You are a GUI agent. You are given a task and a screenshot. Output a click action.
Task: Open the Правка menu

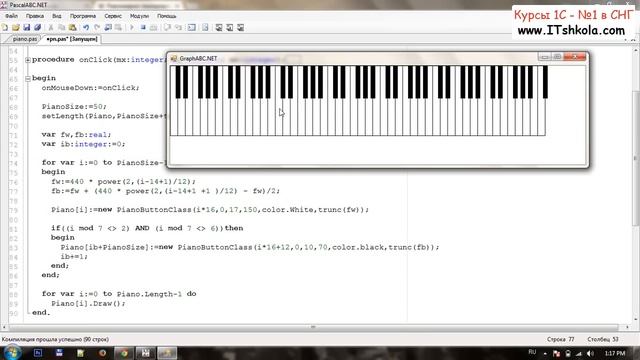(x=35, y=16)
